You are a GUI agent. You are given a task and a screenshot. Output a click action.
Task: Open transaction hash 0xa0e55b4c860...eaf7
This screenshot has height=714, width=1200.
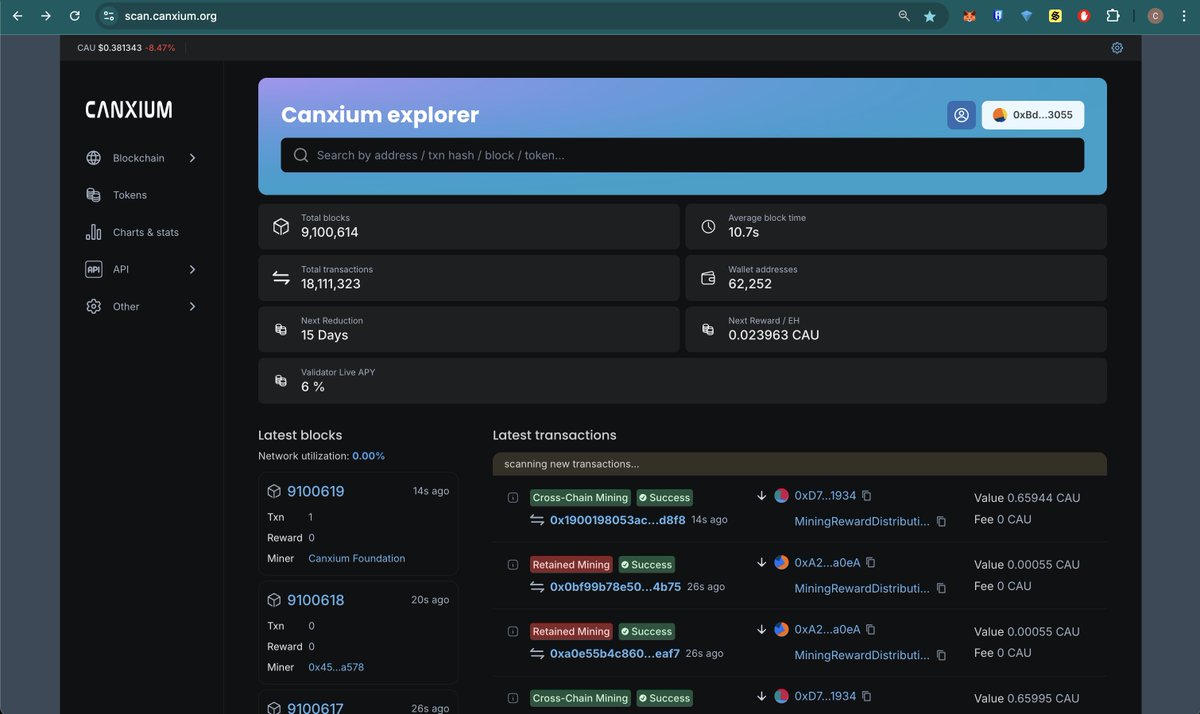615,654
